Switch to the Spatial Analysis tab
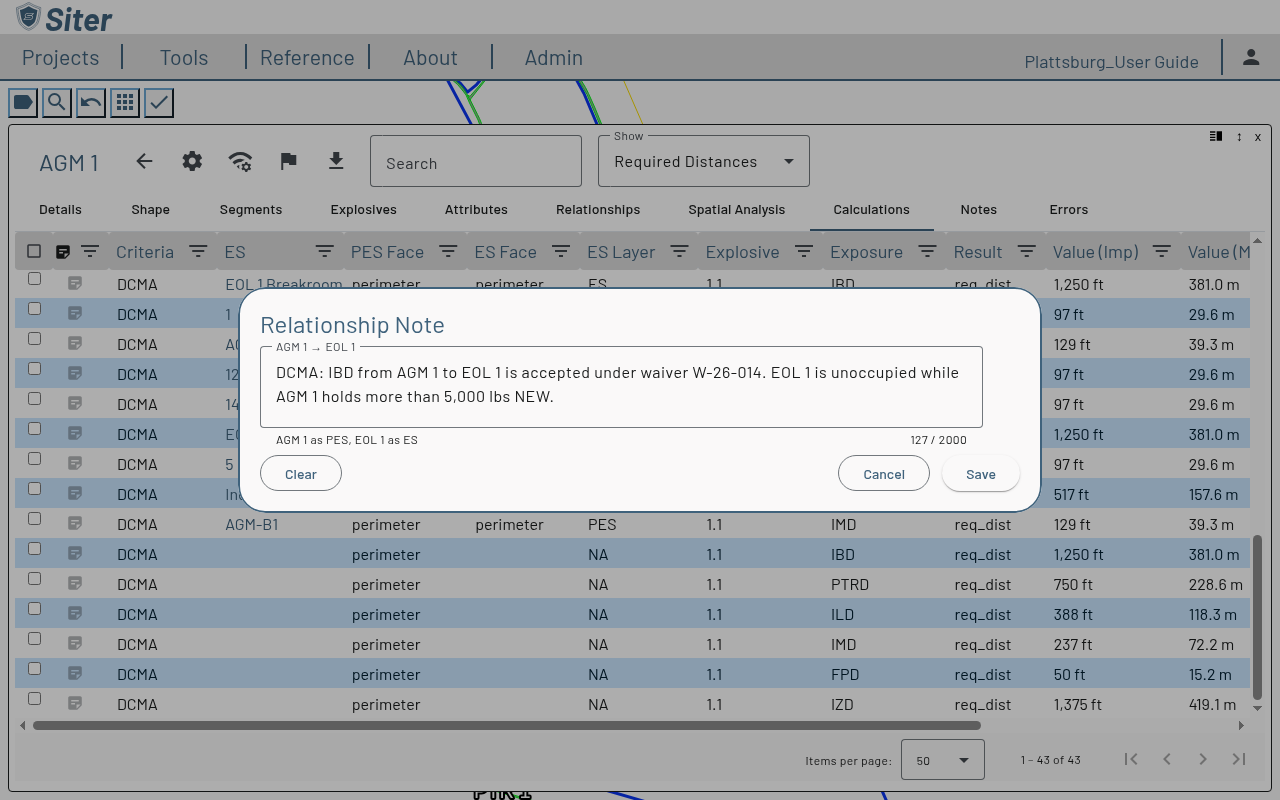 (737, 209)
